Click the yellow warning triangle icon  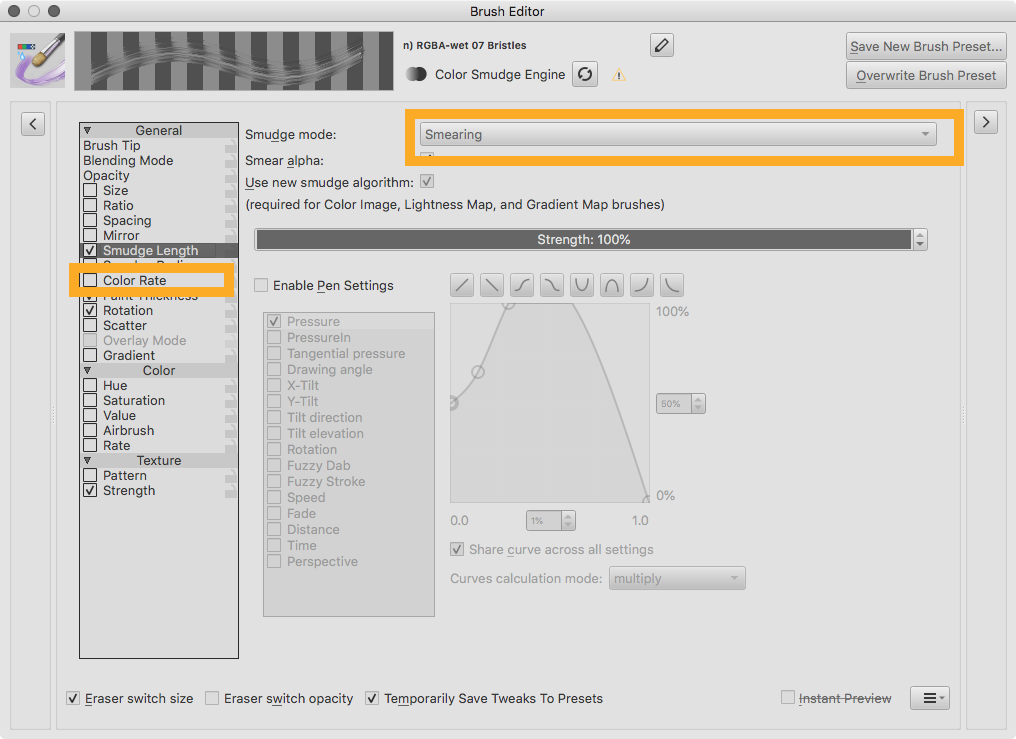[x=619, y=75]
